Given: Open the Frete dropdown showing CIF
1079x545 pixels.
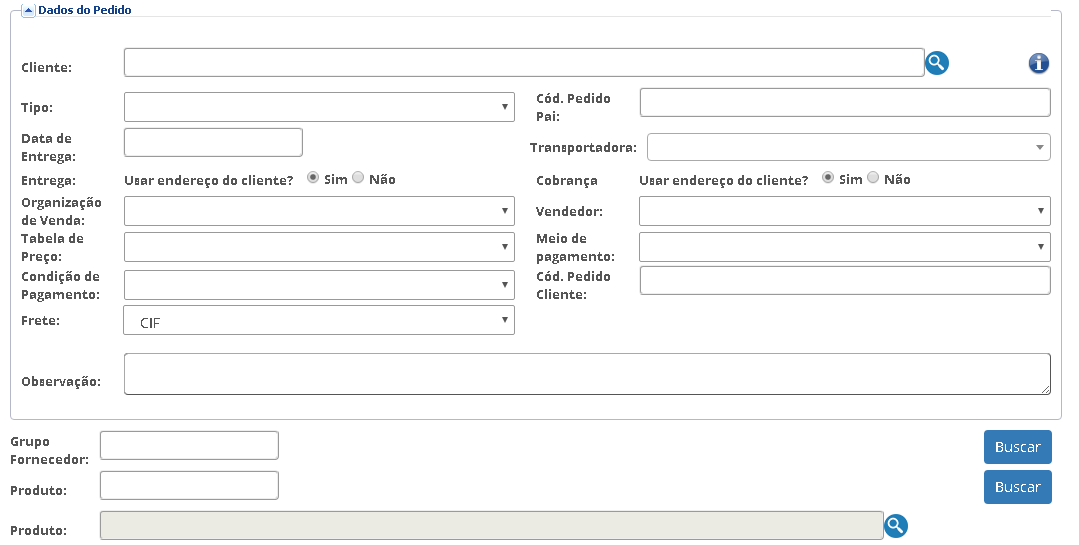Looking at the screenshot, I should tap(319, 321).
